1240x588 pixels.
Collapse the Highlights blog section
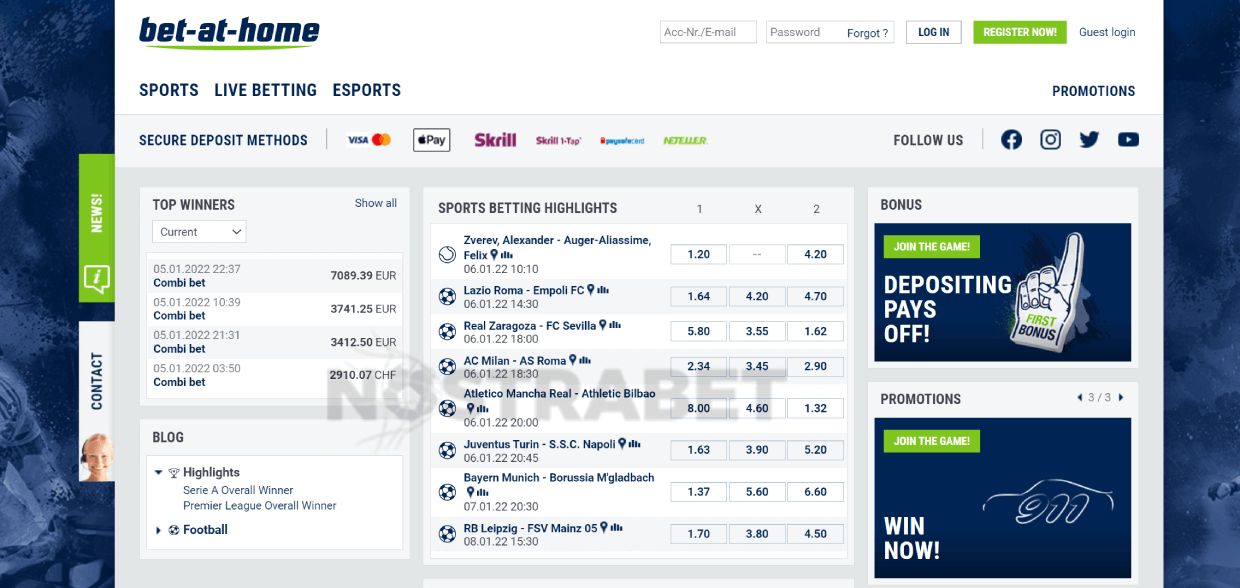pyautogui.click(x=159, y=472)
